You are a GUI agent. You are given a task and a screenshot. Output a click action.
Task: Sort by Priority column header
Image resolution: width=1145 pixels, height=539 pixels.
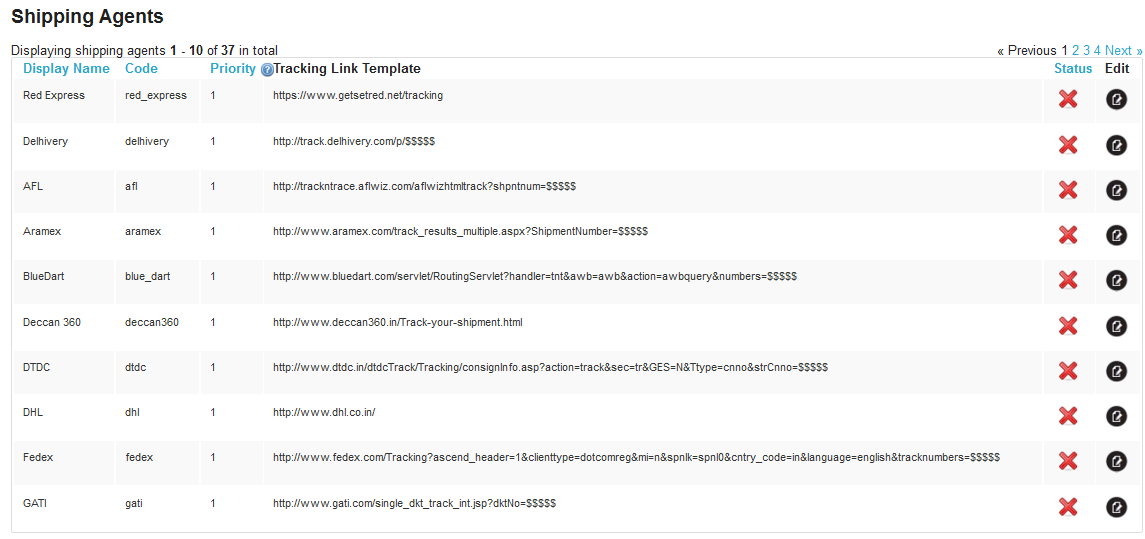(x=233, y=69)
